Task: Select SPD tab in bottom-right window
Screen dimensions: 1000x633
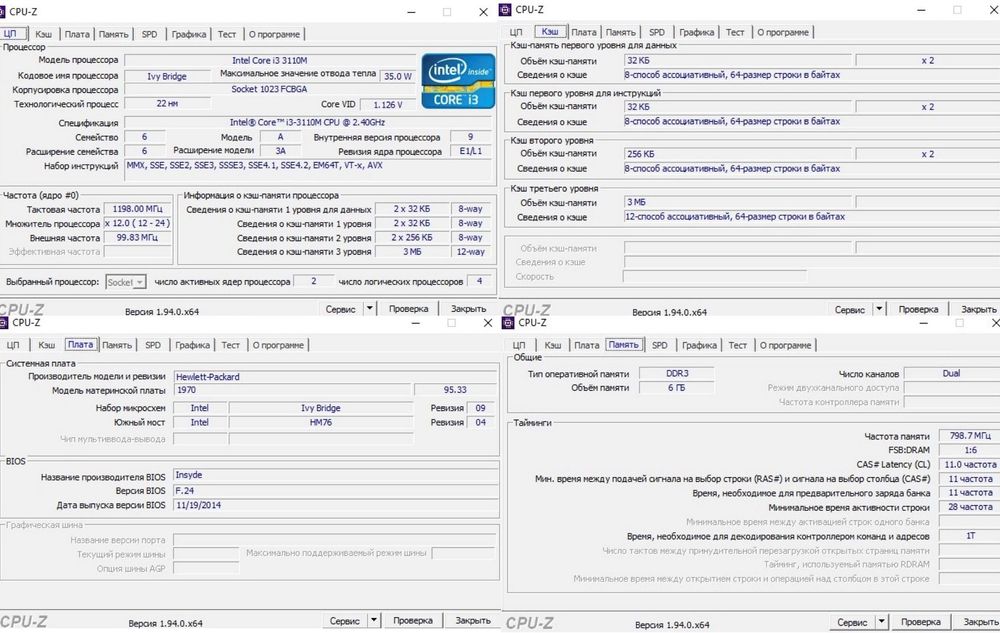Action: tap(659, 345)
